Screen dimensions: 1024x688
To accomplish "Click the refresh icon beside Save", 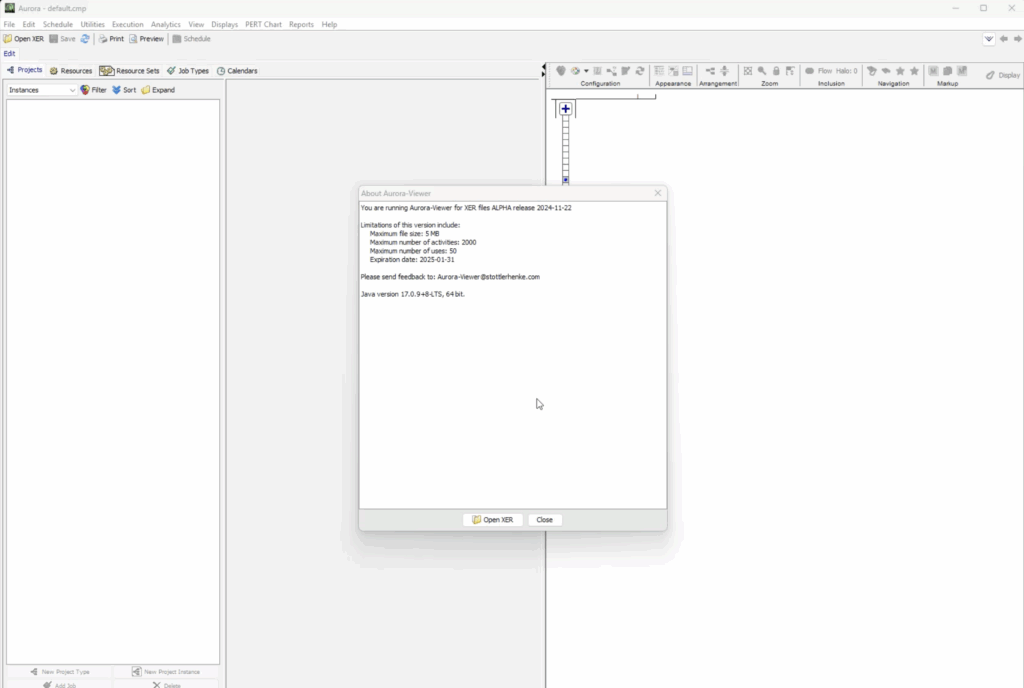I will [x=85, y=39].
